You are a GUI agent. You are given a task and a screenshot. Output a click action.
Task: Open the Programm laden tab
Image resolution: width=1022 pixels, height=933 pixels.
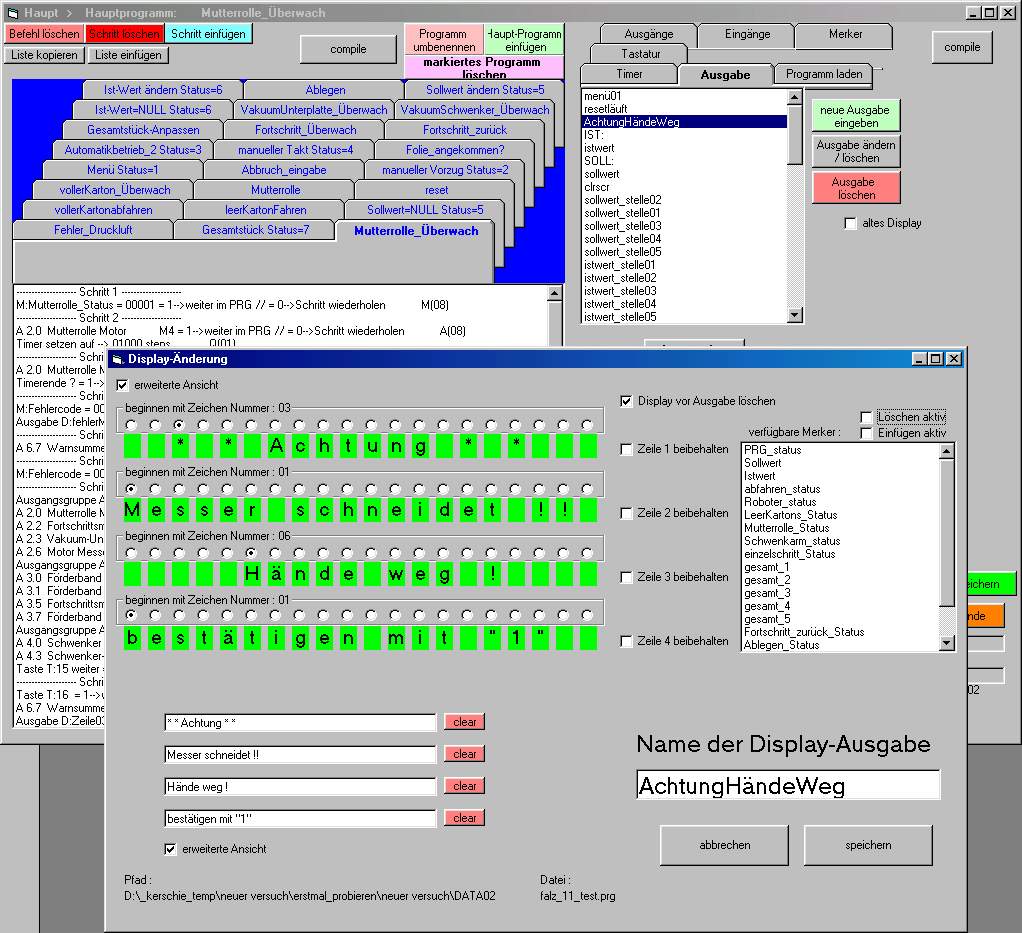coord(823,74)
